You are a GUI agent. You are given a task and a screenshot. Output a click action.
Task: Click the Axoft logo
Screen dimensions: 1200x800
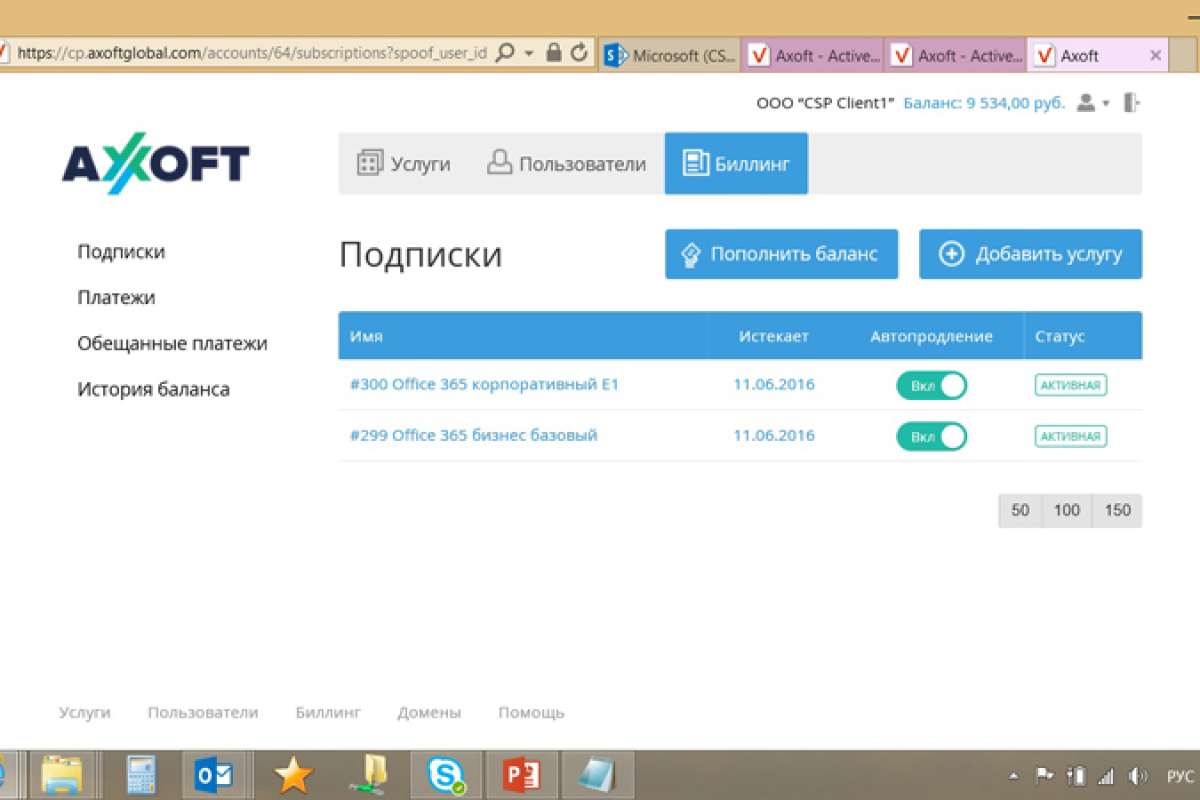point(156,161)
